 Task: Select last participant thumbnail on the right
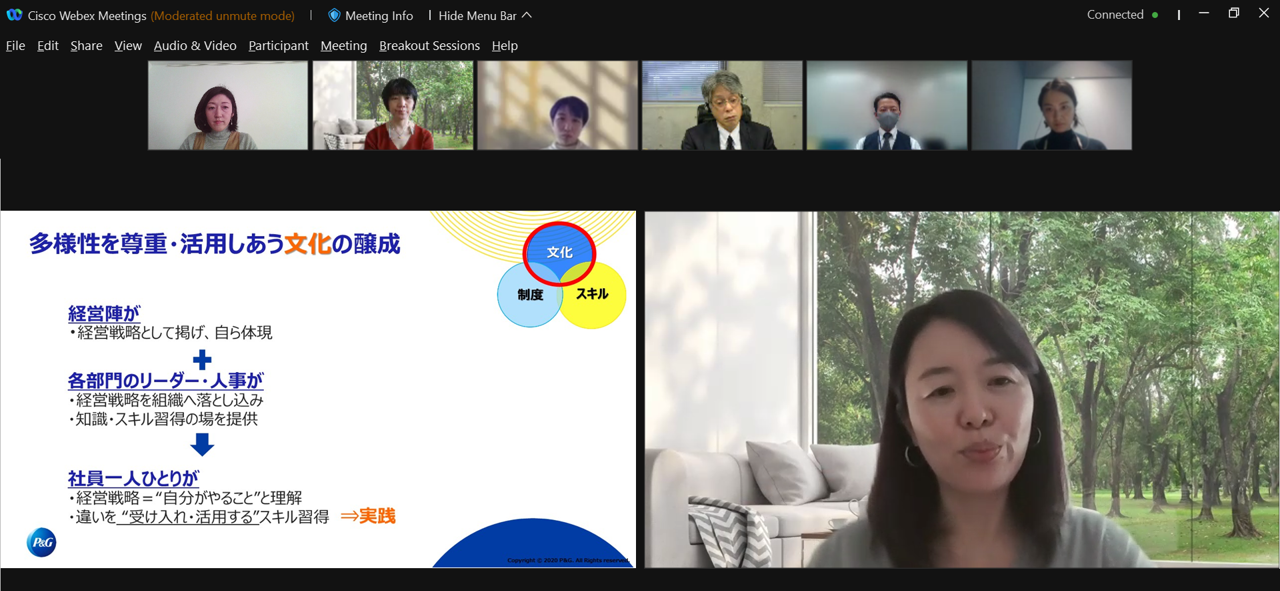1052,105
